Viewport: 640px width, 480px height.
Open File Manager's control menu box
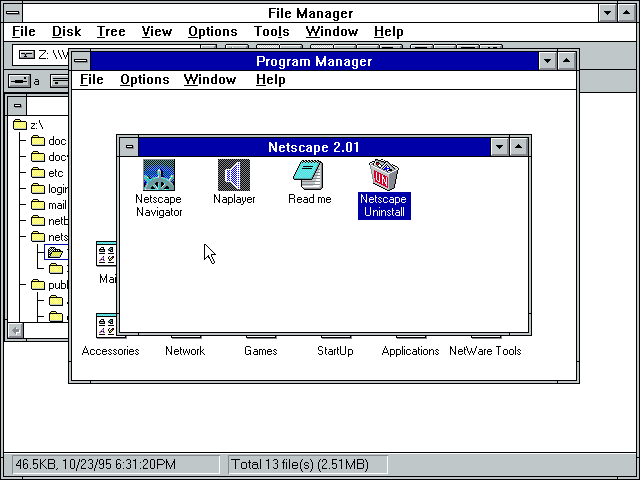[x=13, y=13]
